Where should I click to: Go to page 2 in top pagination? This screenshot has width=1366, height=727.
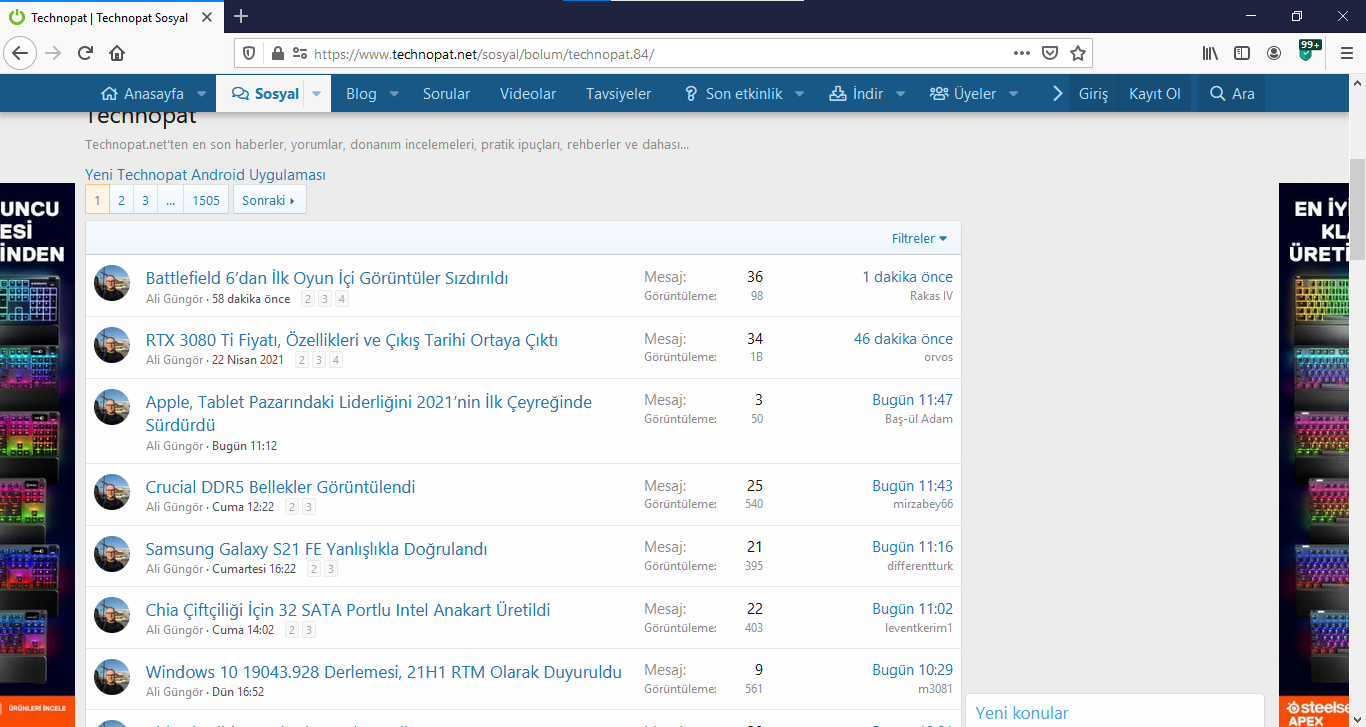click(121, 200)
